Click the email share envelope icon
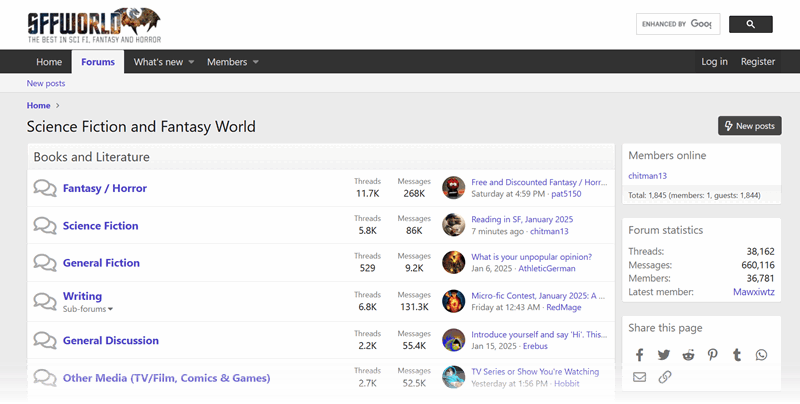 coord(640,377)
